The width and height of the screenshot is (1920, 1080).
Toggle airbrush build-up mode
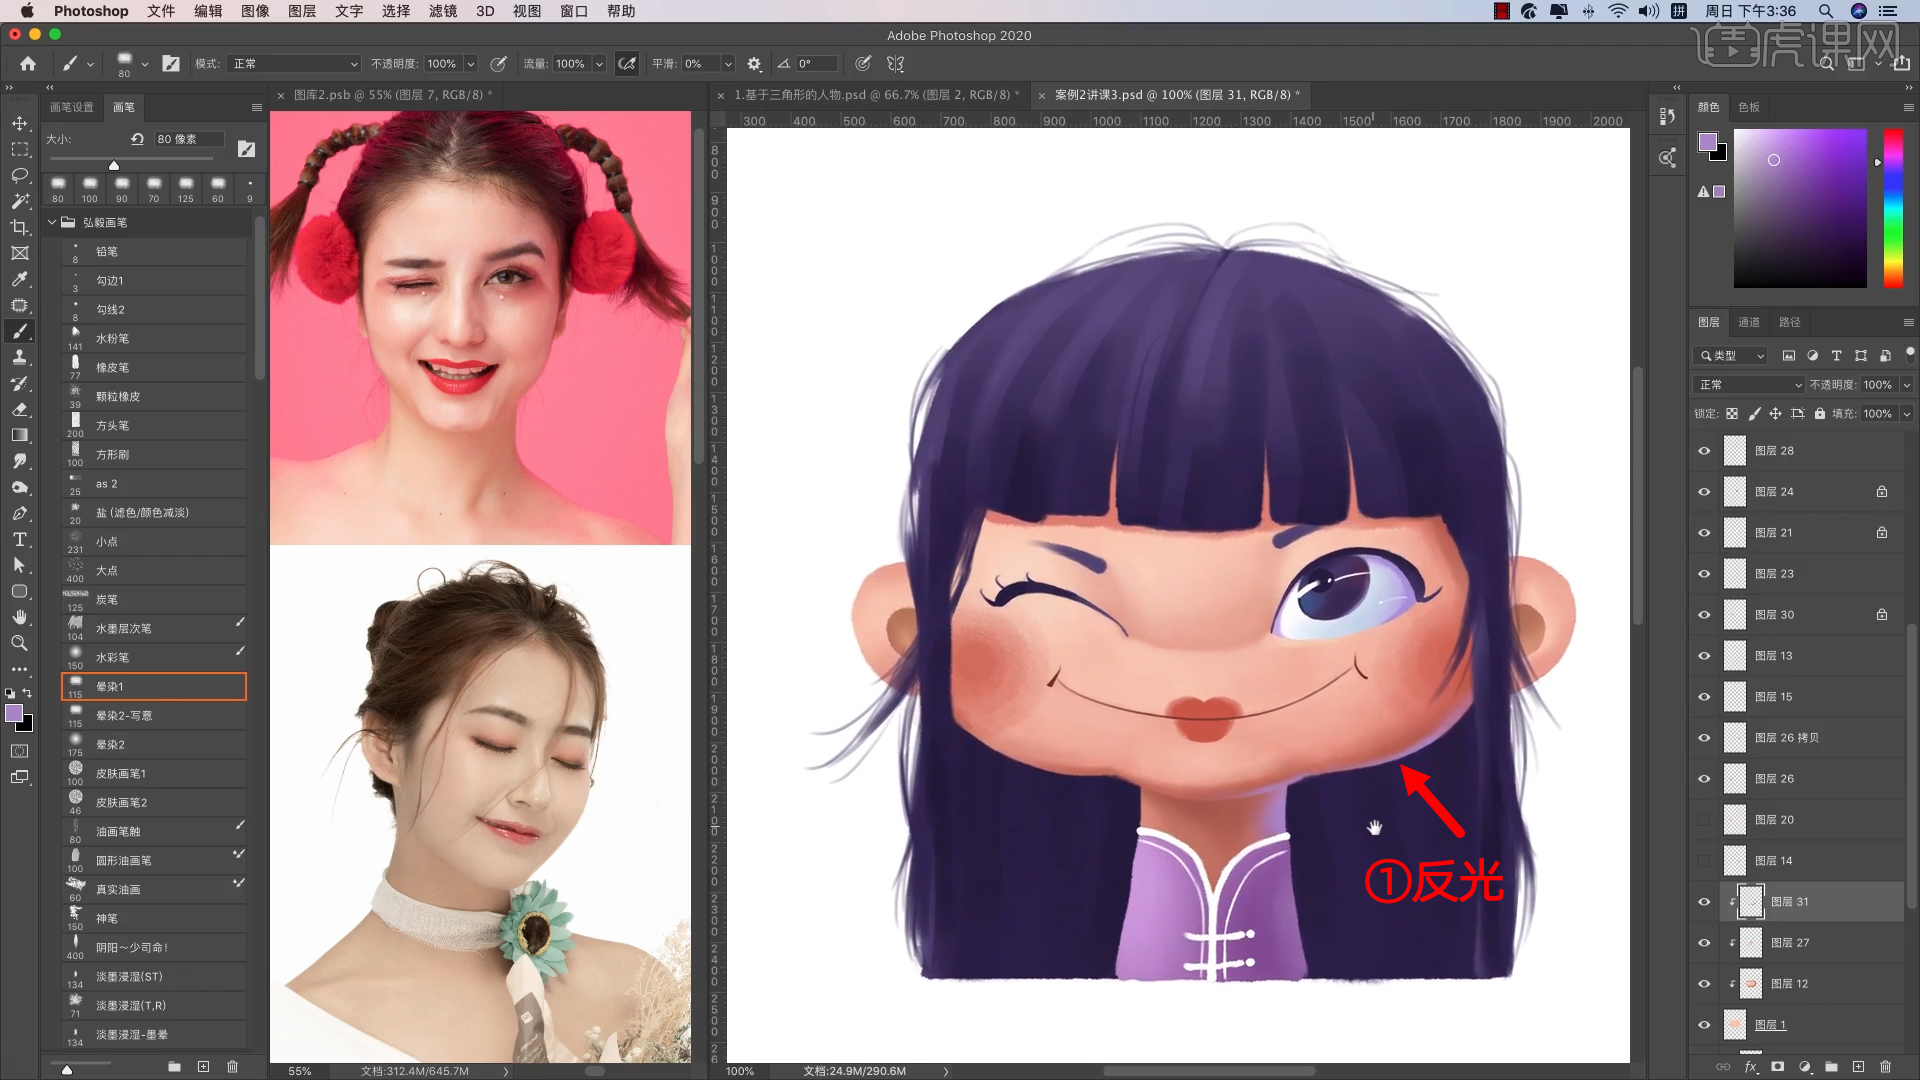pos(627,63)
